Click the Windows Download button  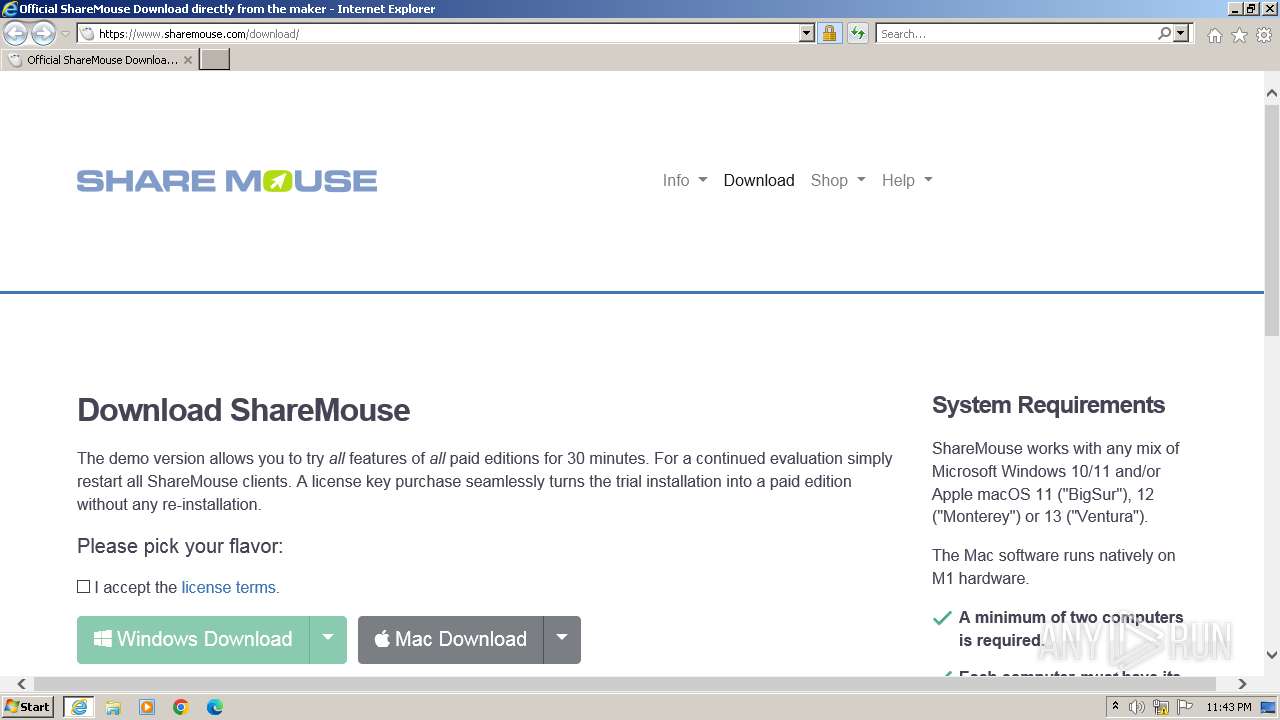point(193,639)
